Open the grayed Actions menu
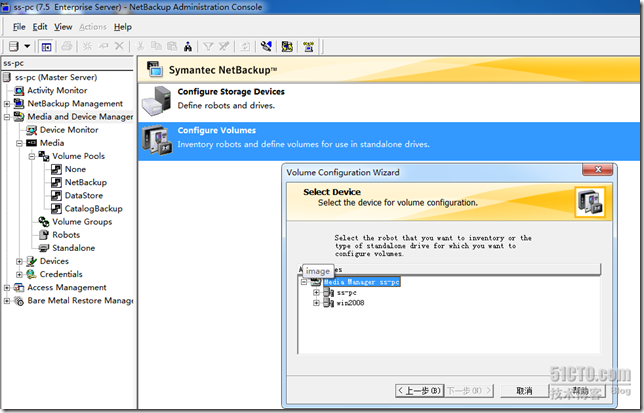 (x=93, y=27)
